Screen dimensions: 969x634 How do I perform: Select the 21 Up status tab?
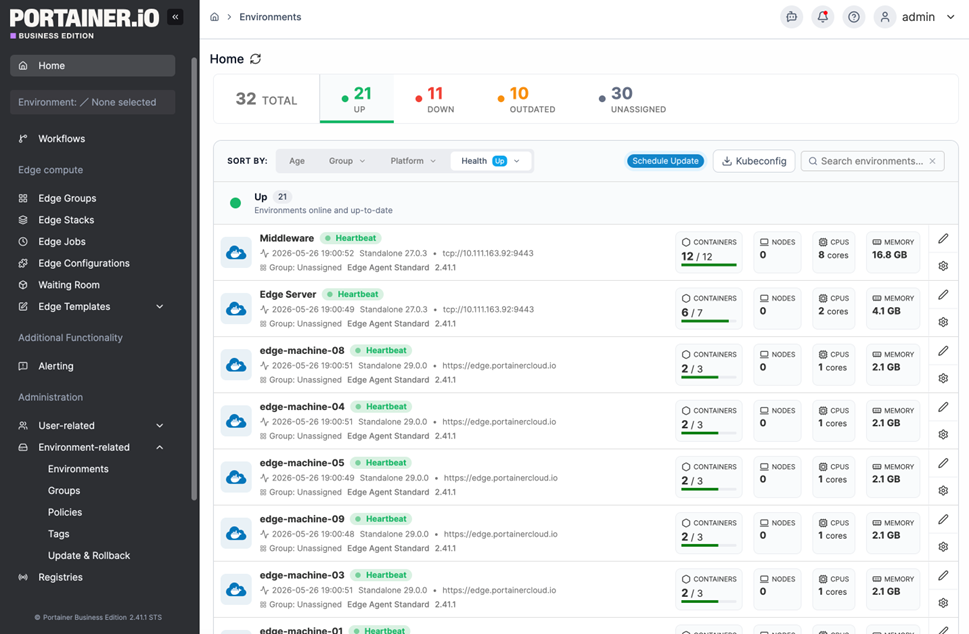pos(357,99)
